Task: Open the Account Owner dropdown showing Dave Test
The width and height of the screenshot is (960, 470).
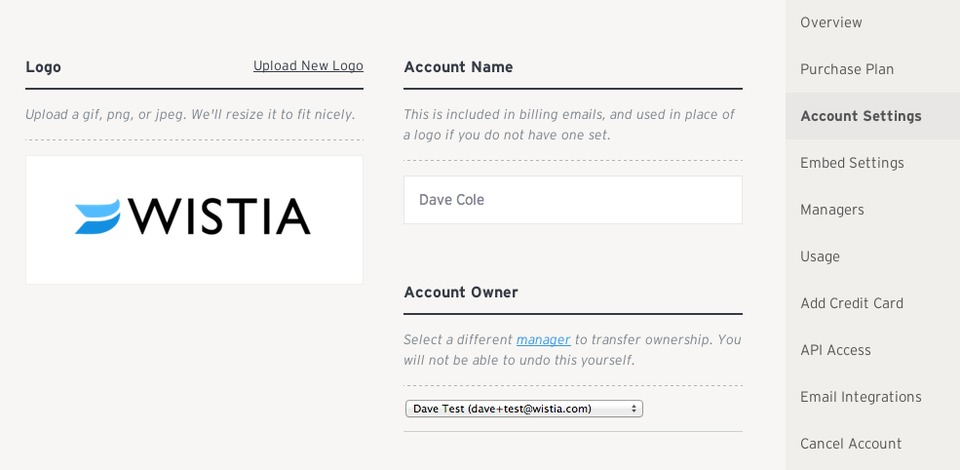Action: pyautogui.click(x=524, y=409)
